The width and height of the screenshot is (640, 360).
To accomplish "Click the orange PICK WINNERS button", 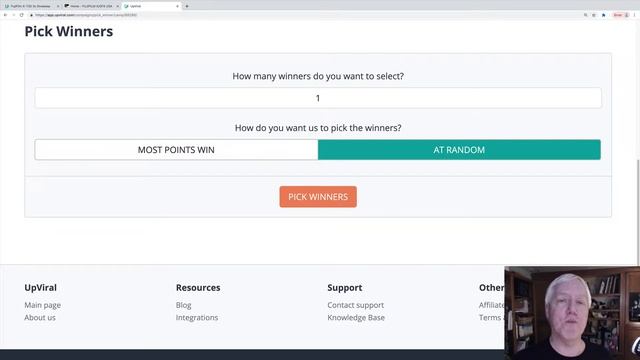I will pyautogui.click(x=318, y=197).
